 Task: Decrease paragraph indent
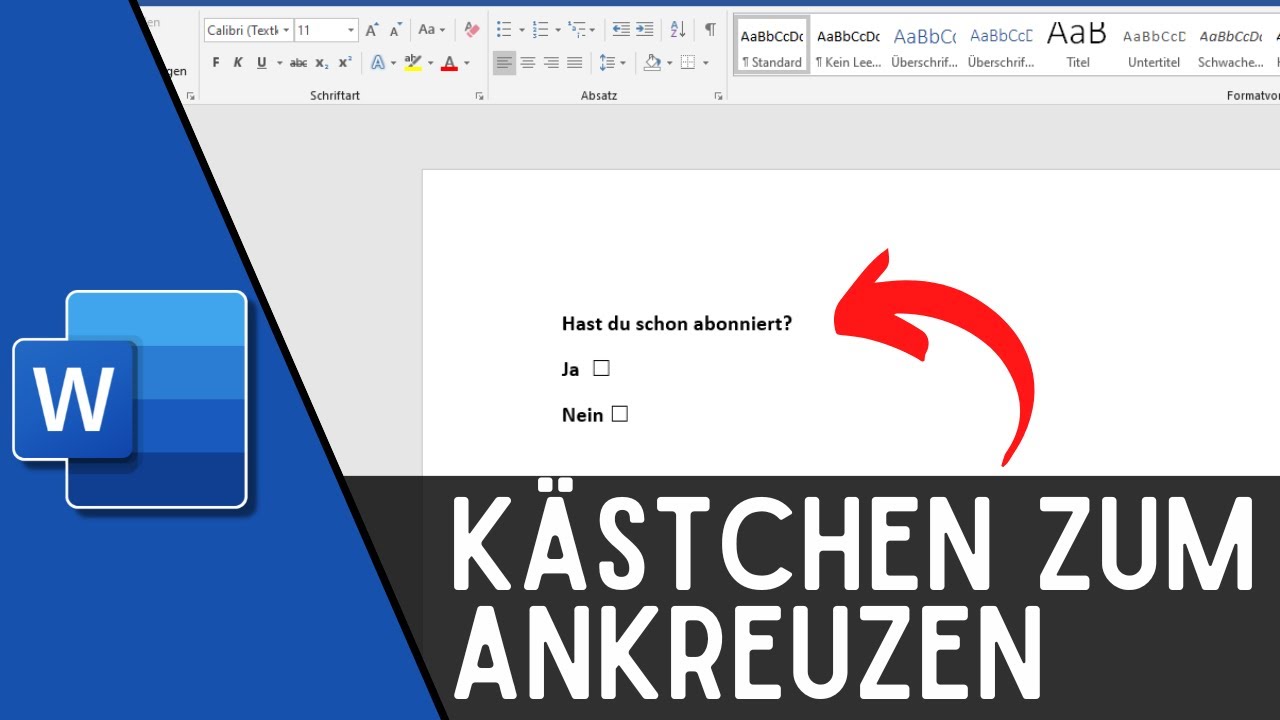pos(621,30)
